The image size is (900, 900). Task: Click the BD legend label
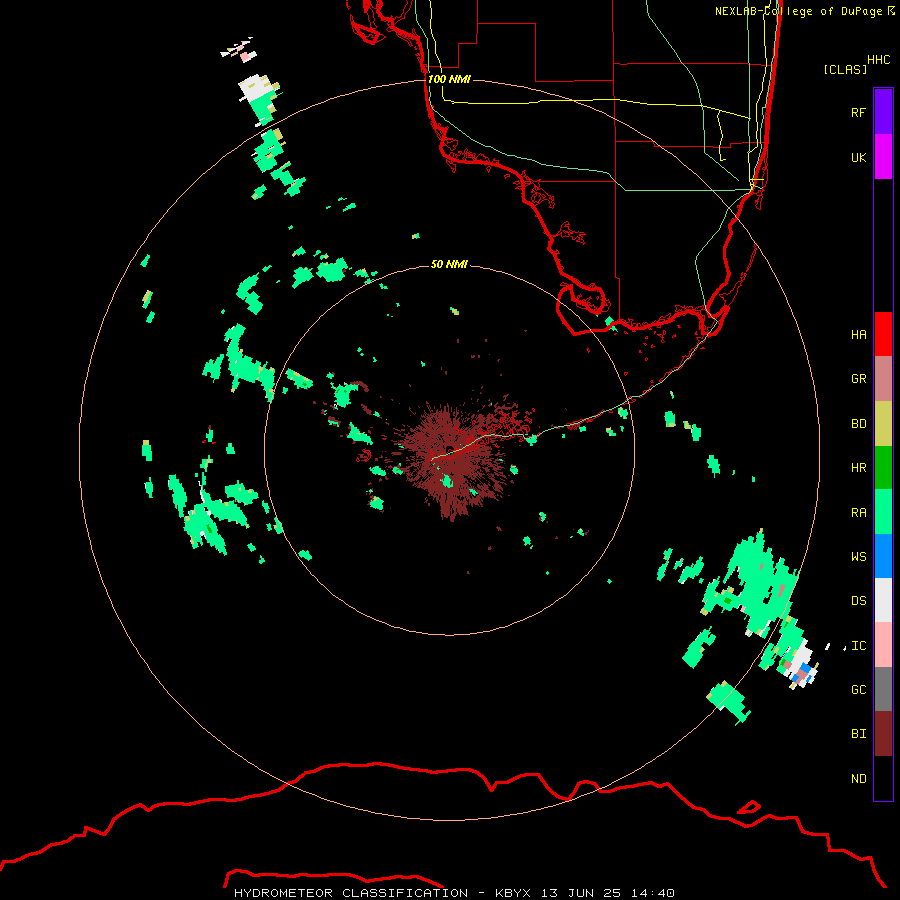click(858, 424)
